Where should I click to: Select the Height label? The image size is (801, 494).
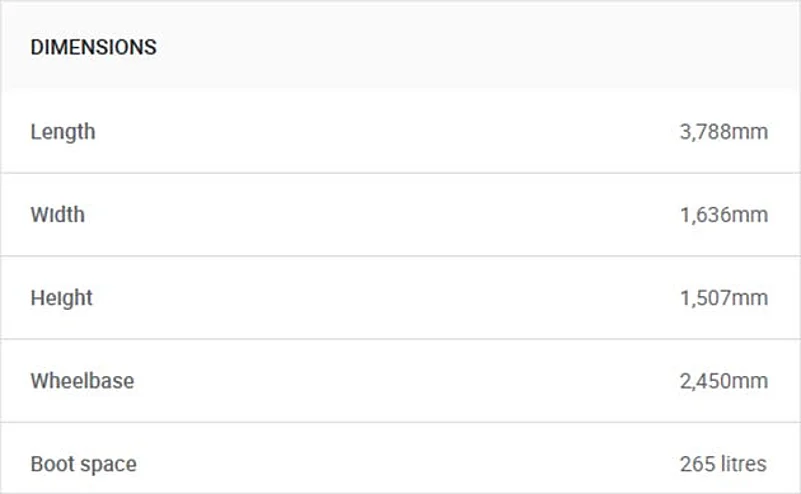coord(61,297)
